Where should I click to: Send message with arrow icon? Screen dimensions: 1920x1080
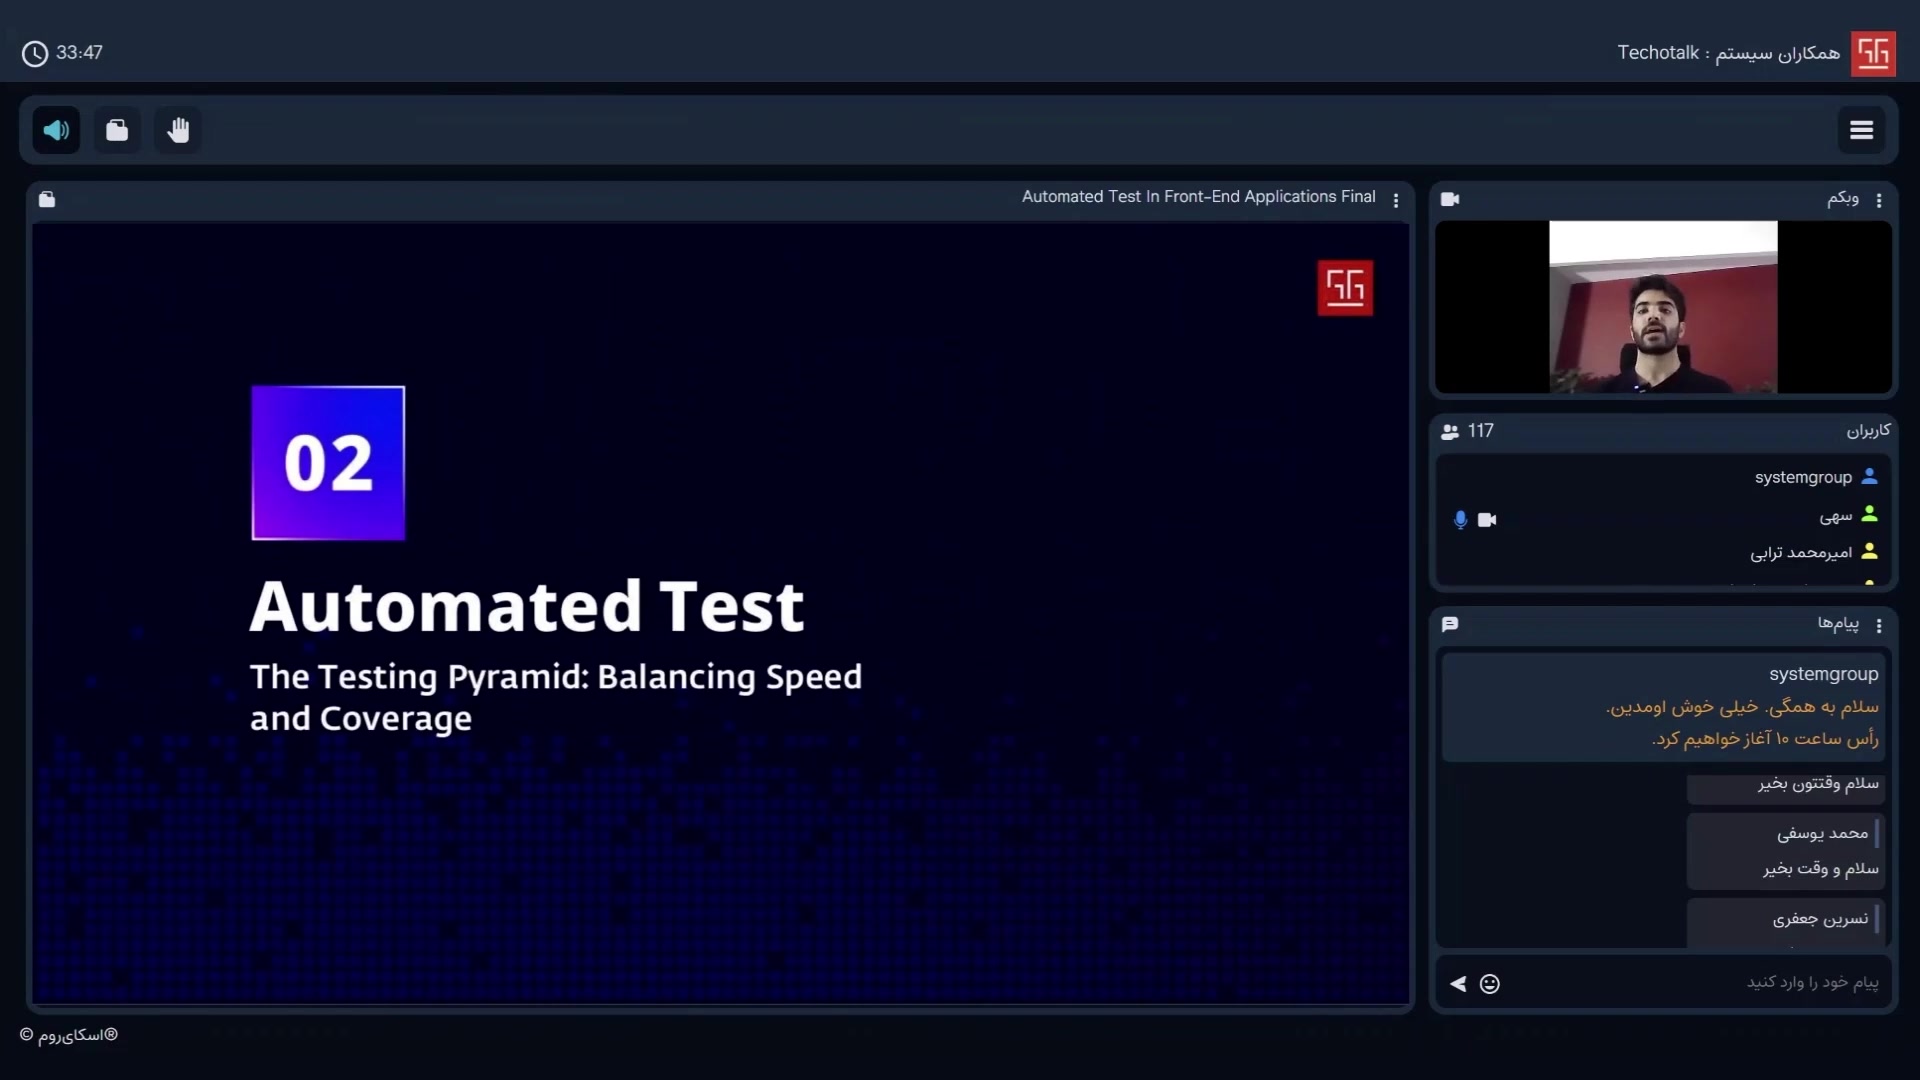[x=1458, y=984]
